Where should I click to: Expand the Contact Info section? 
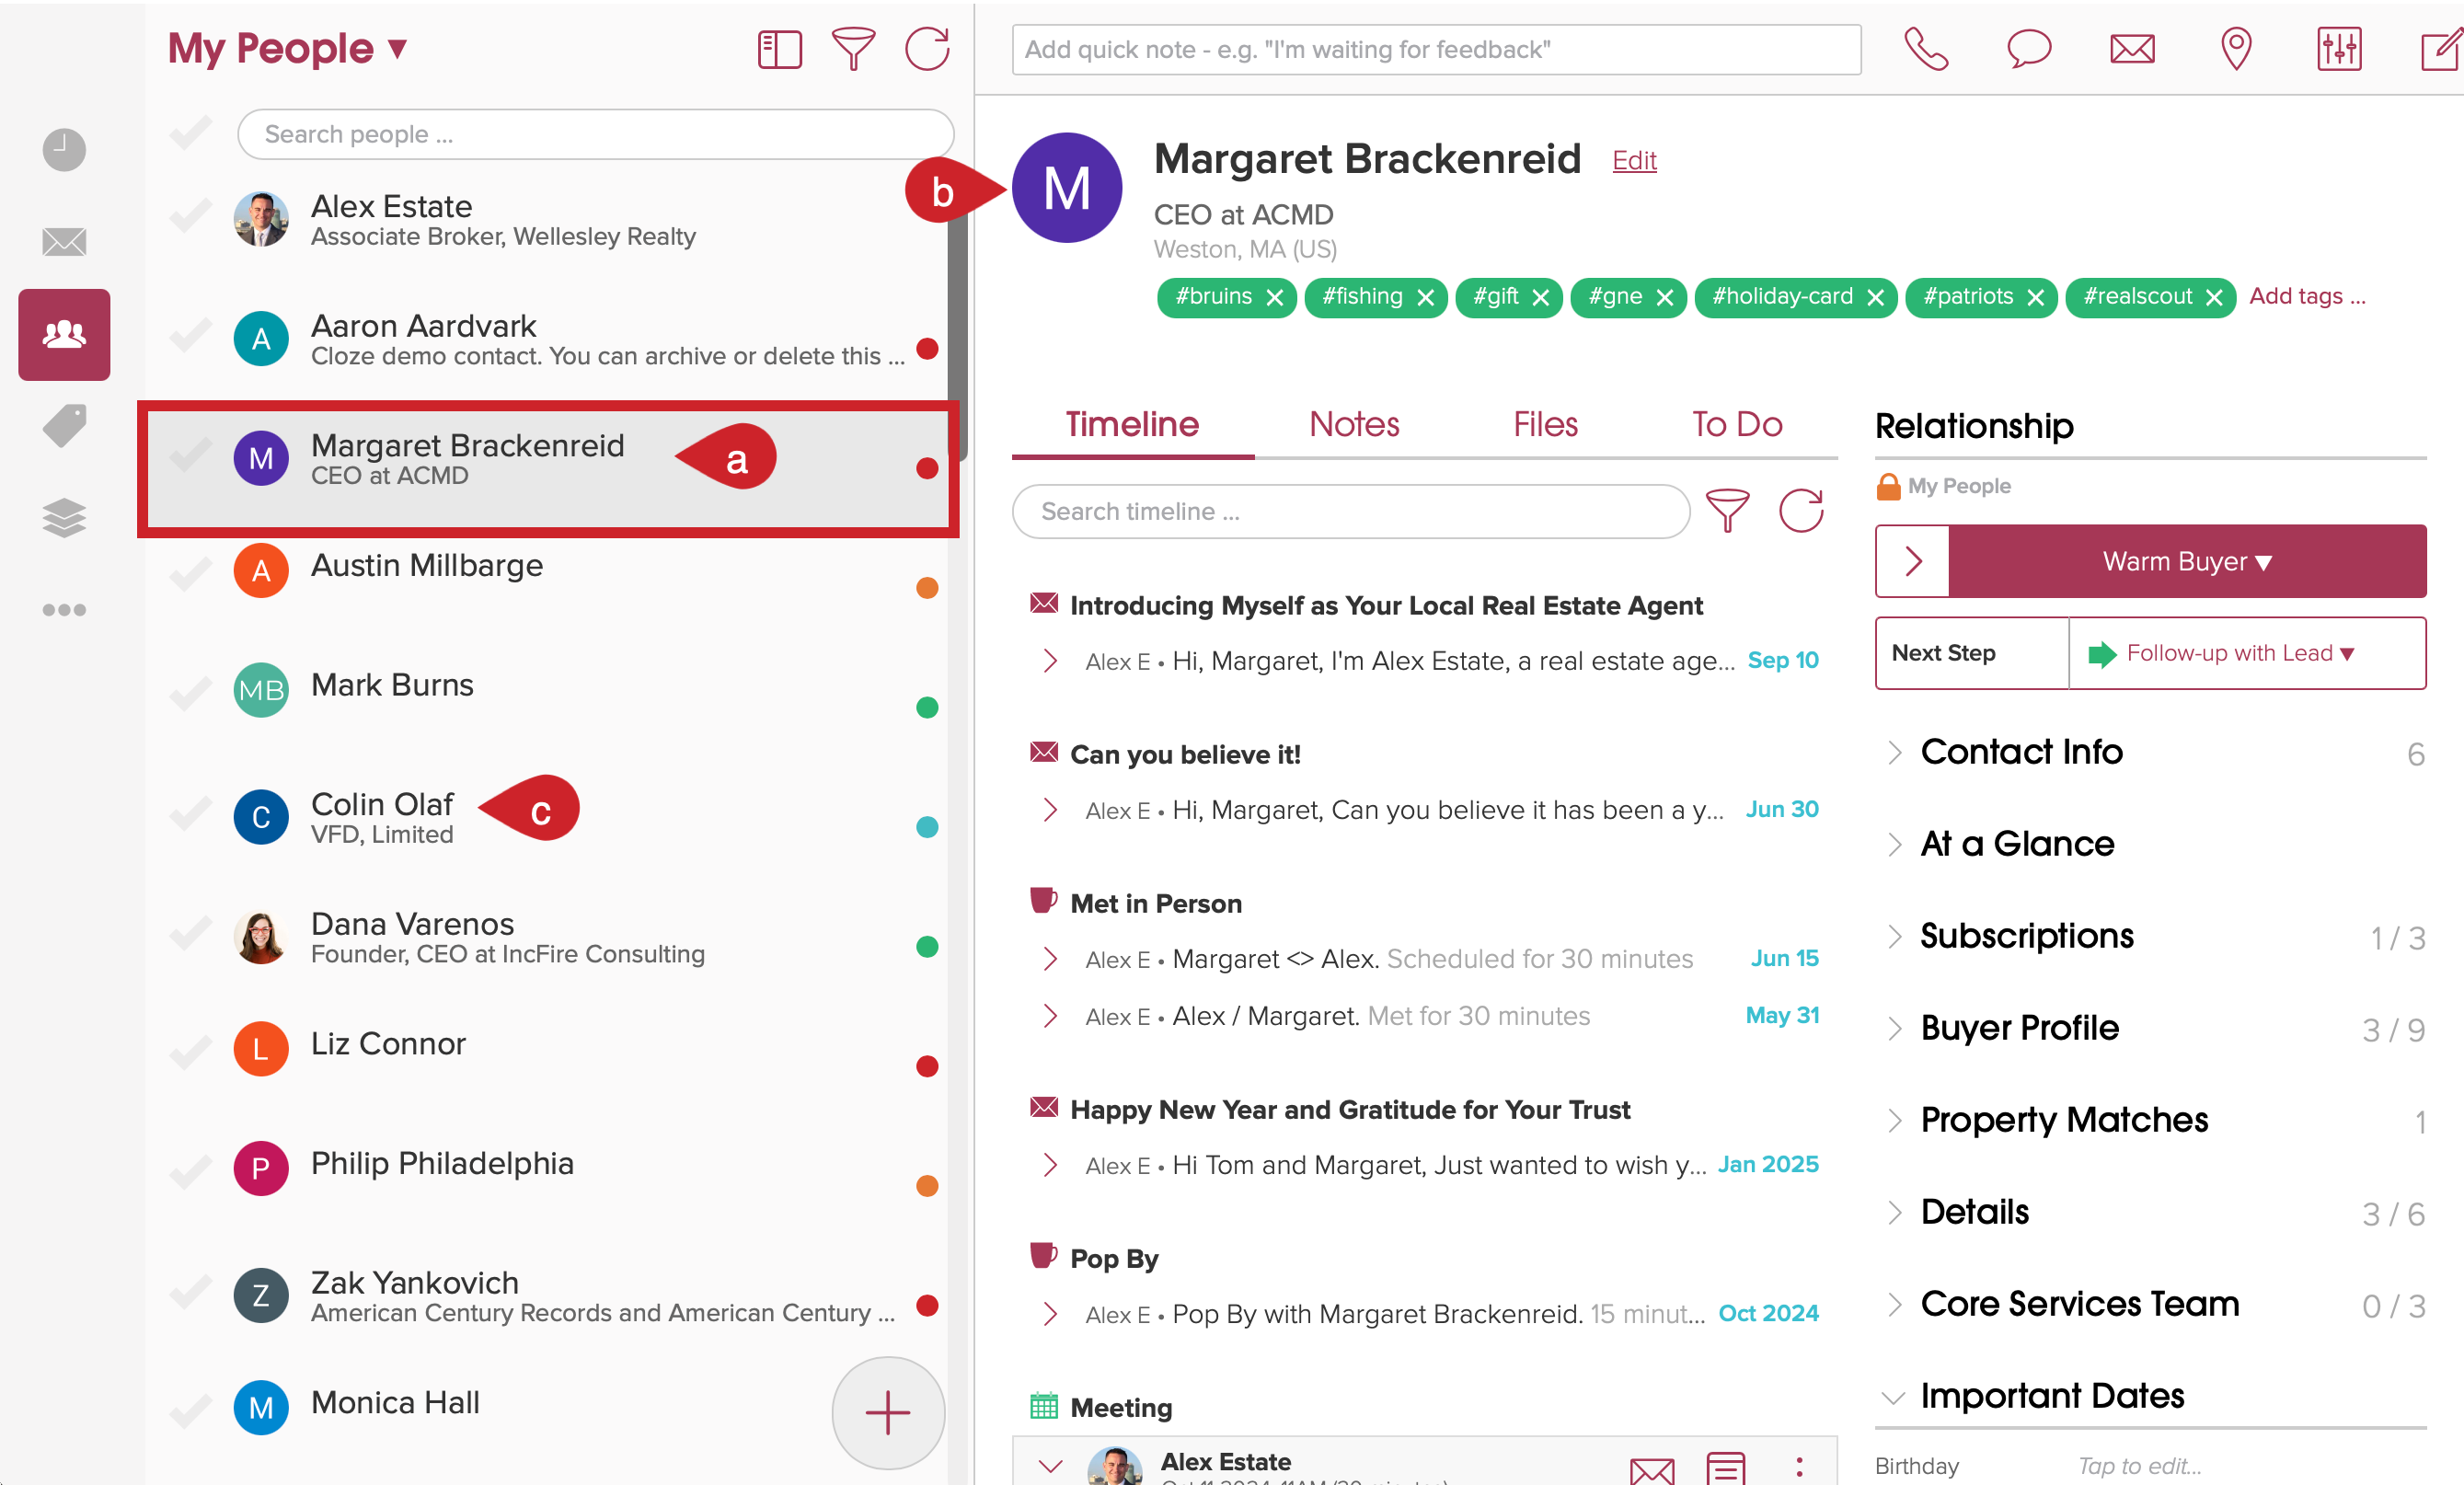click(x=2020, y=752)
